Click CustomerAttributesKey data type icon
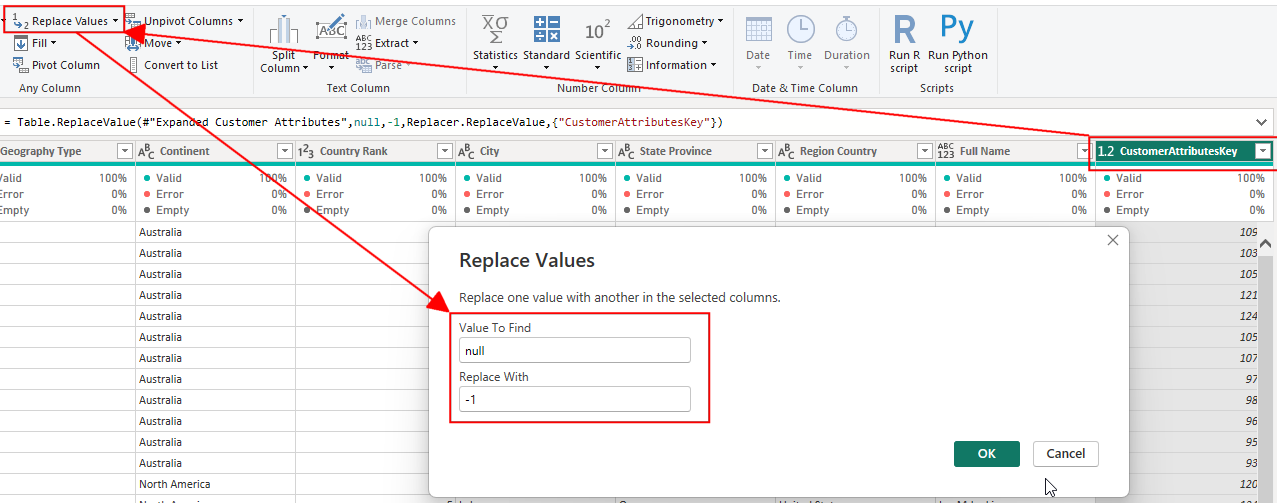The width and height of the screenshot is (1277, 503). coord(1106,152)
